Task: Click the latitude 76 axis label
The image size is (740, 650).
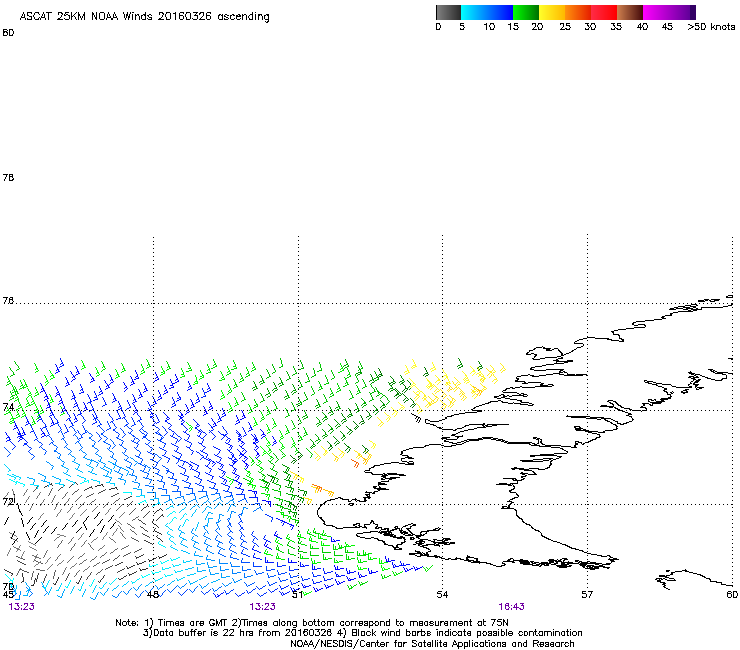Action: click(x=8, y=301)
